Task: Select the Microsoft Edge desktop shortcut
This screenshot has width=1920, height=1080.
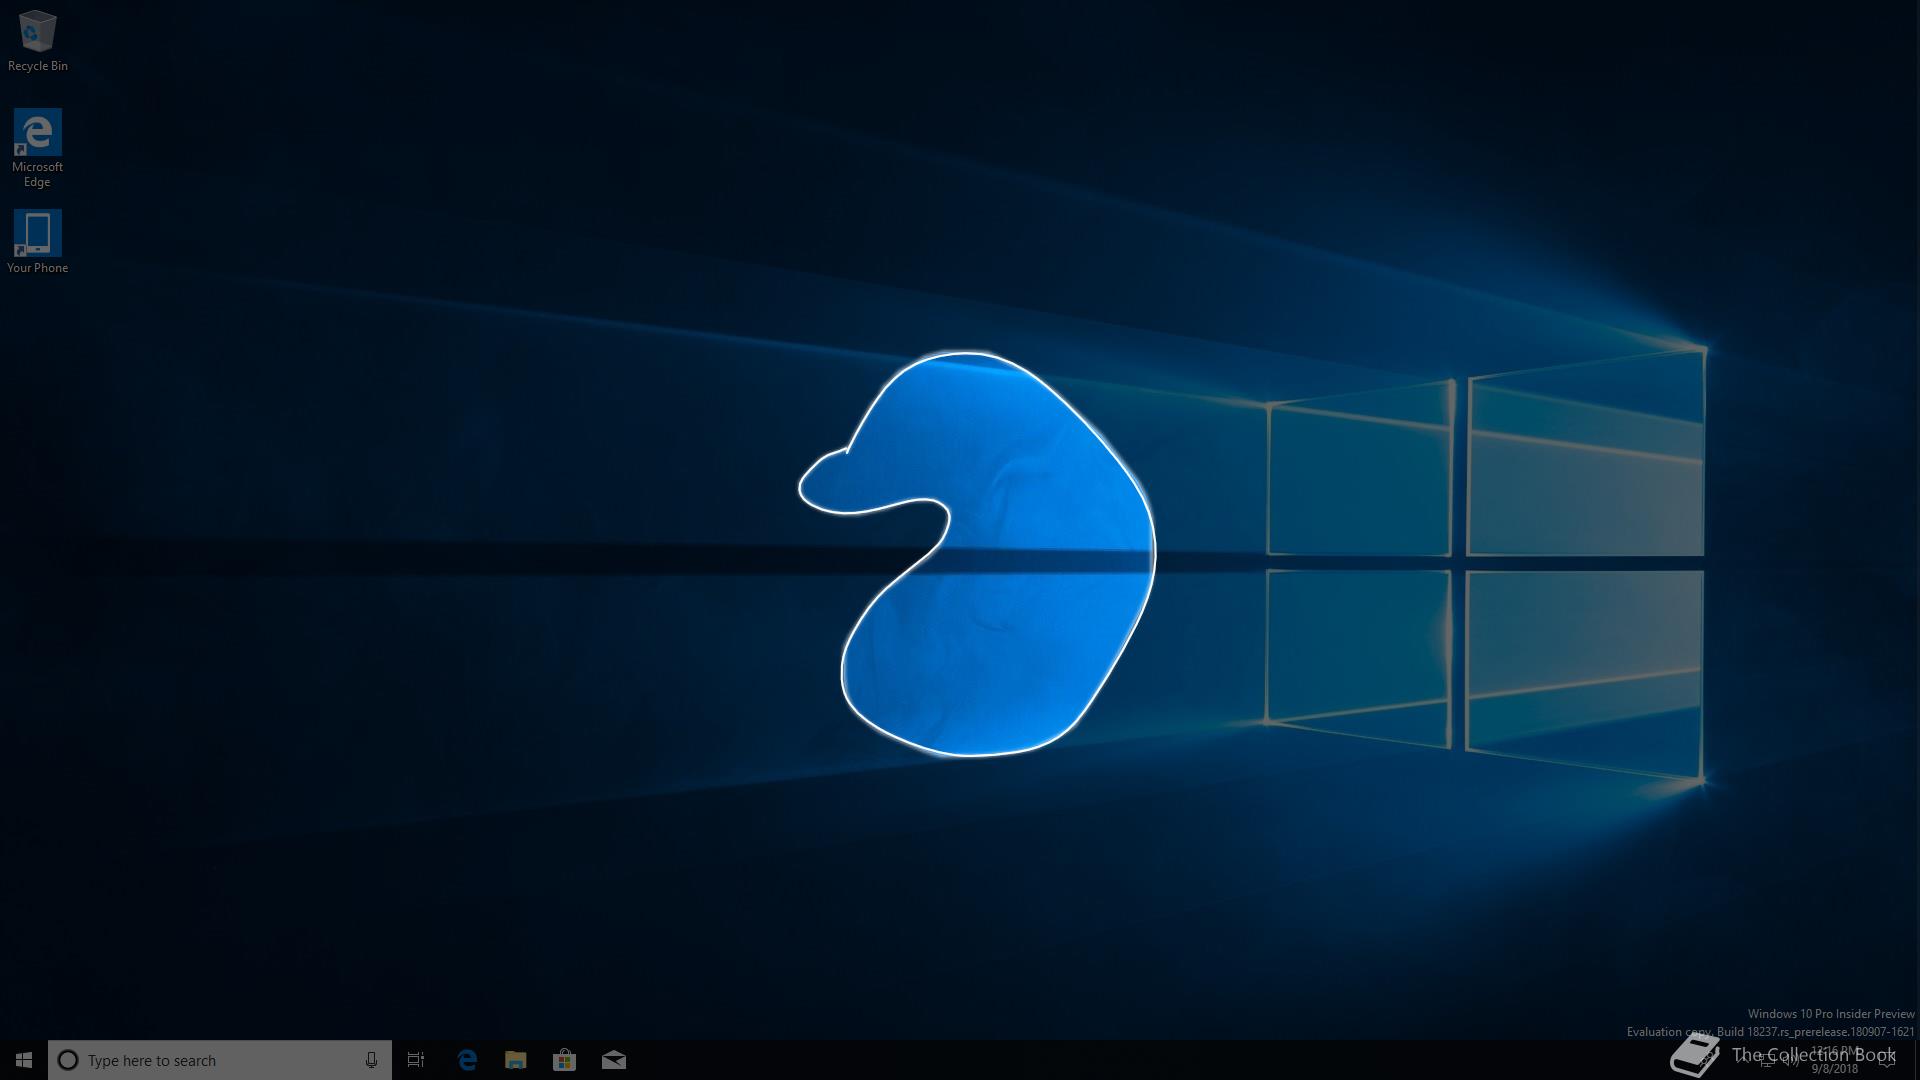Action: pyautogui.click(x=37, y=148)
